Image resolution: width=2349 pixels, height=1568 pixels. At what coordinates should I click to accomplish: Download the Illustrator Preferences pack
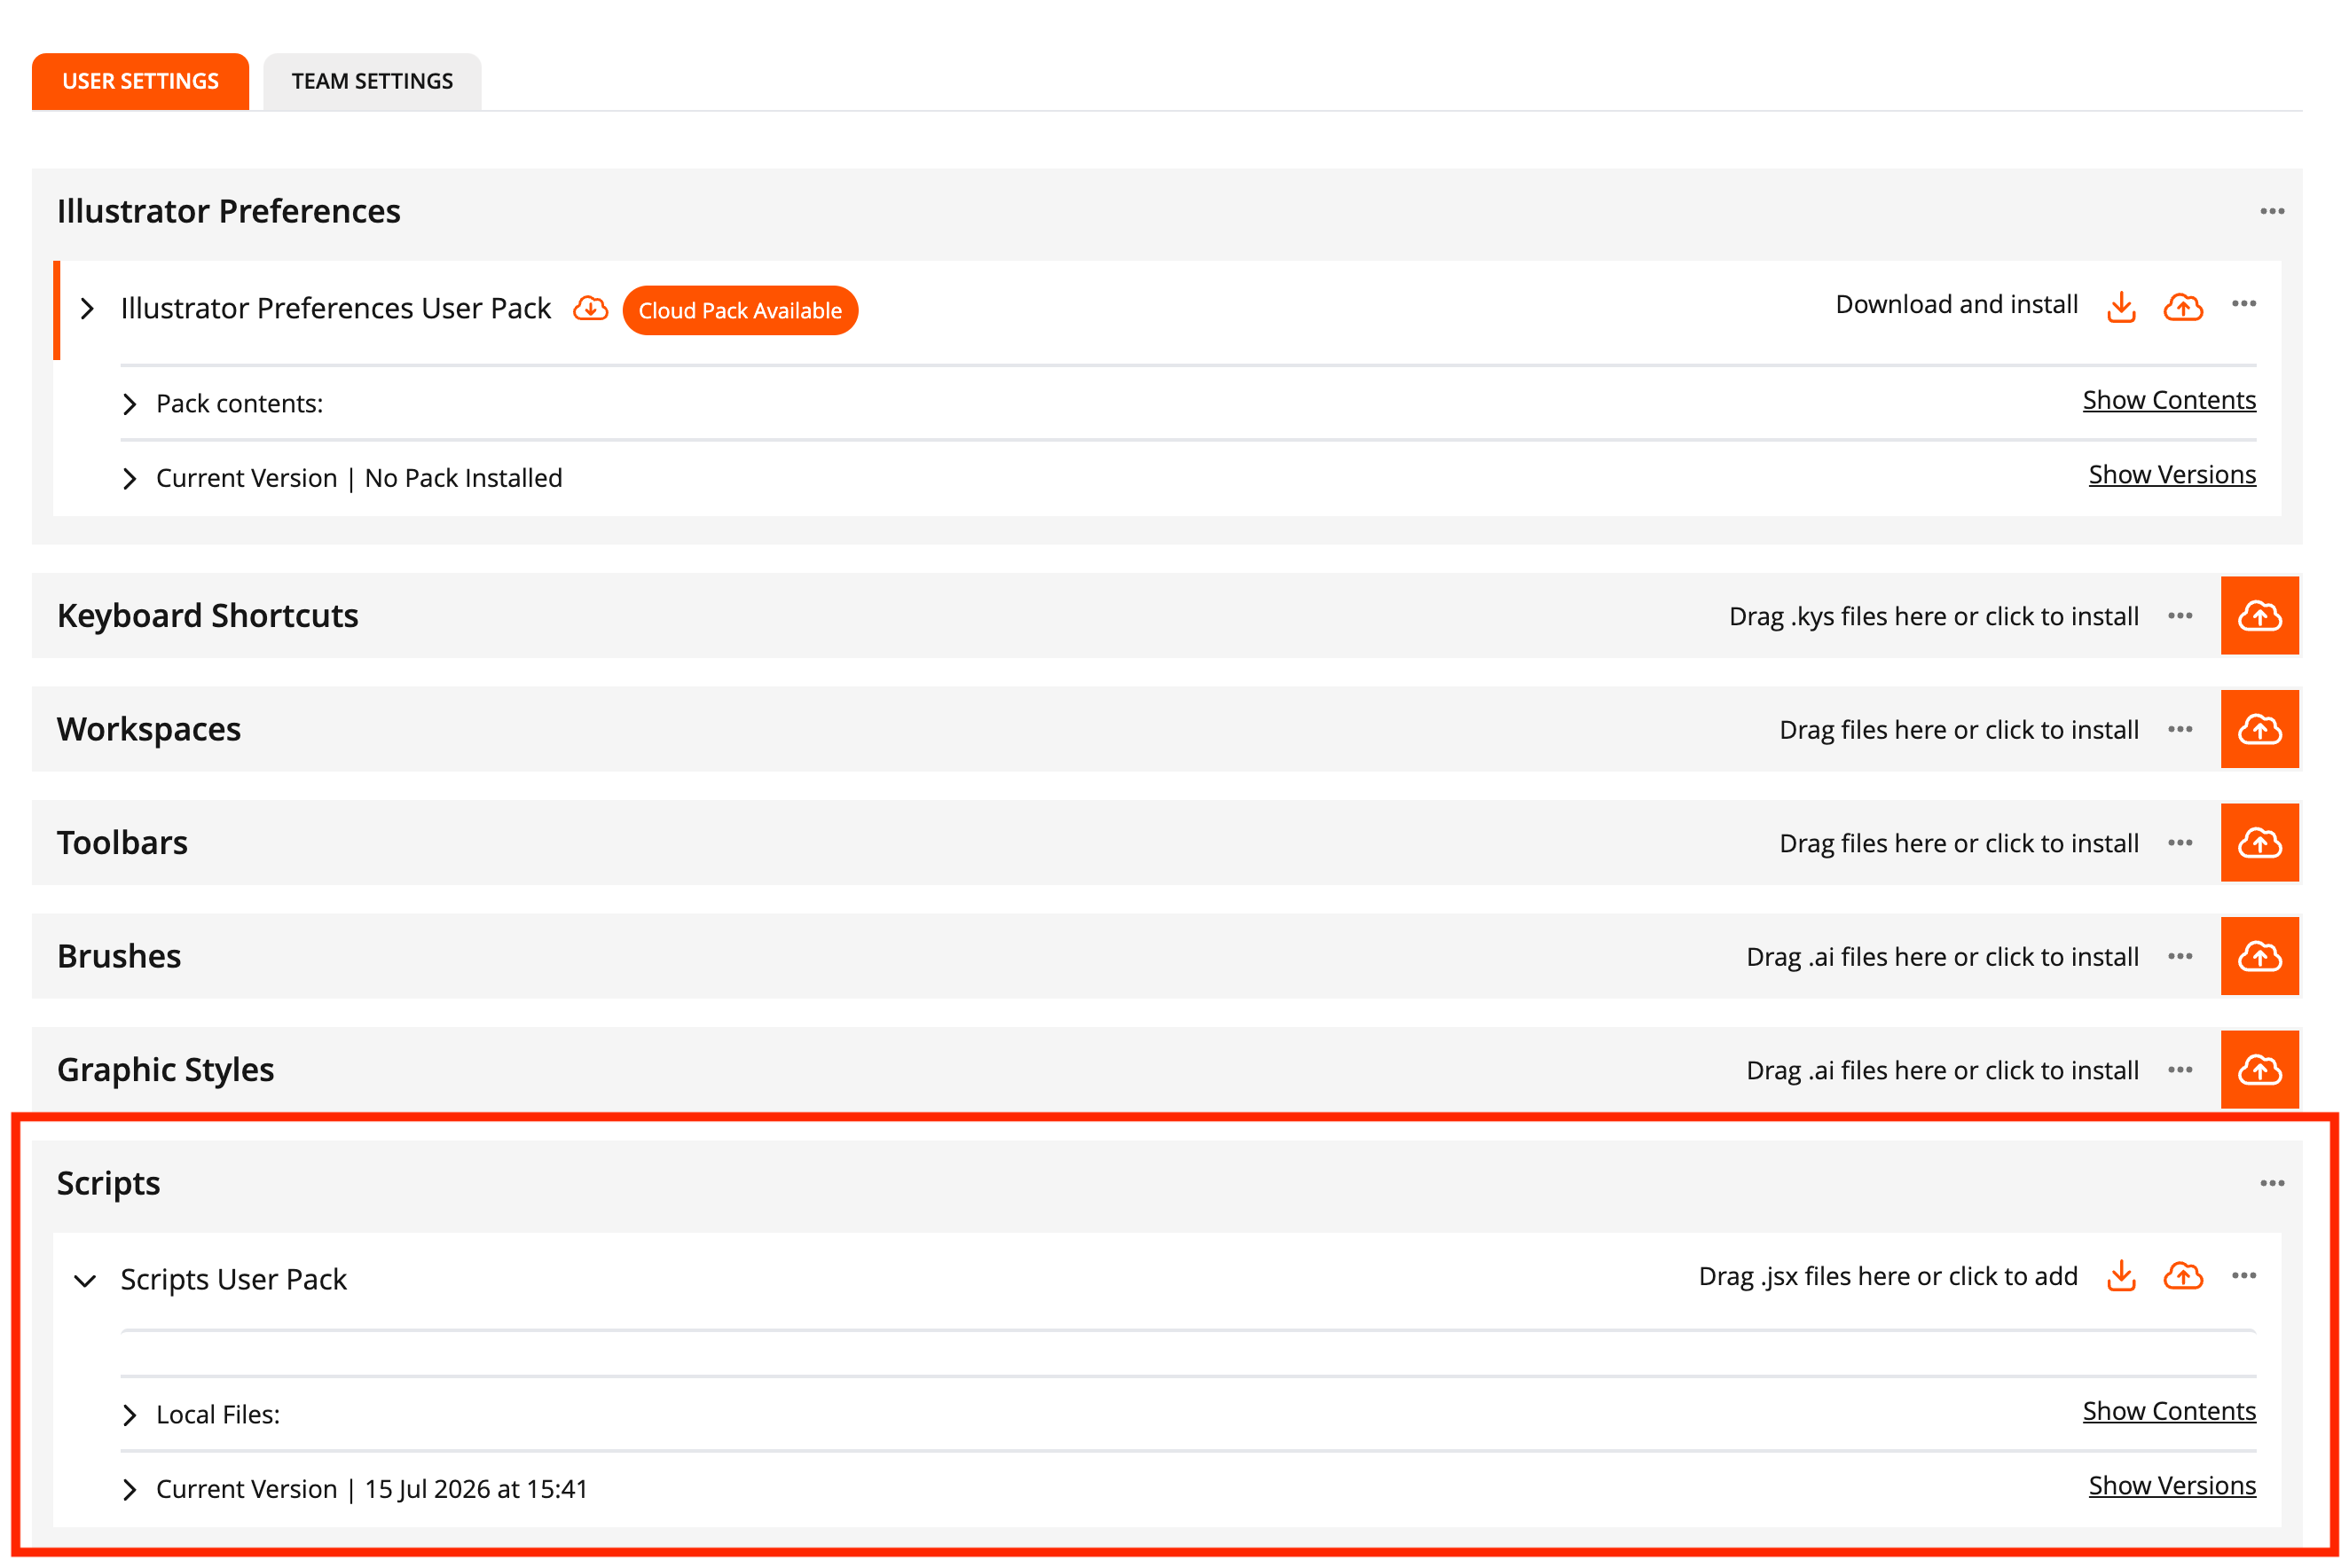(x=2120, y=307)
